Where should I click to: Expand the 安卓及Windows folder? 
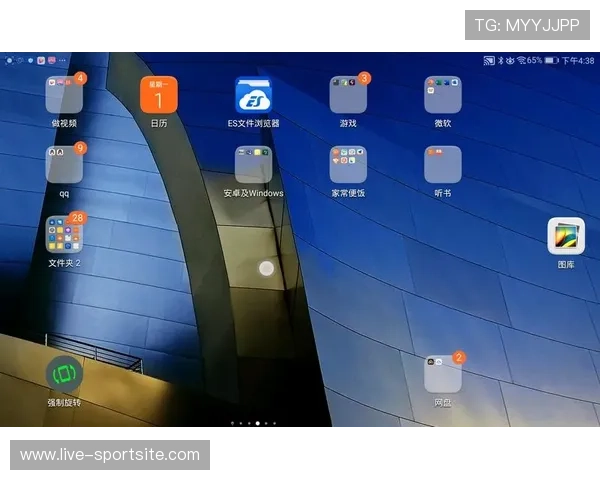pyautogui.click(x=253, y=165)
